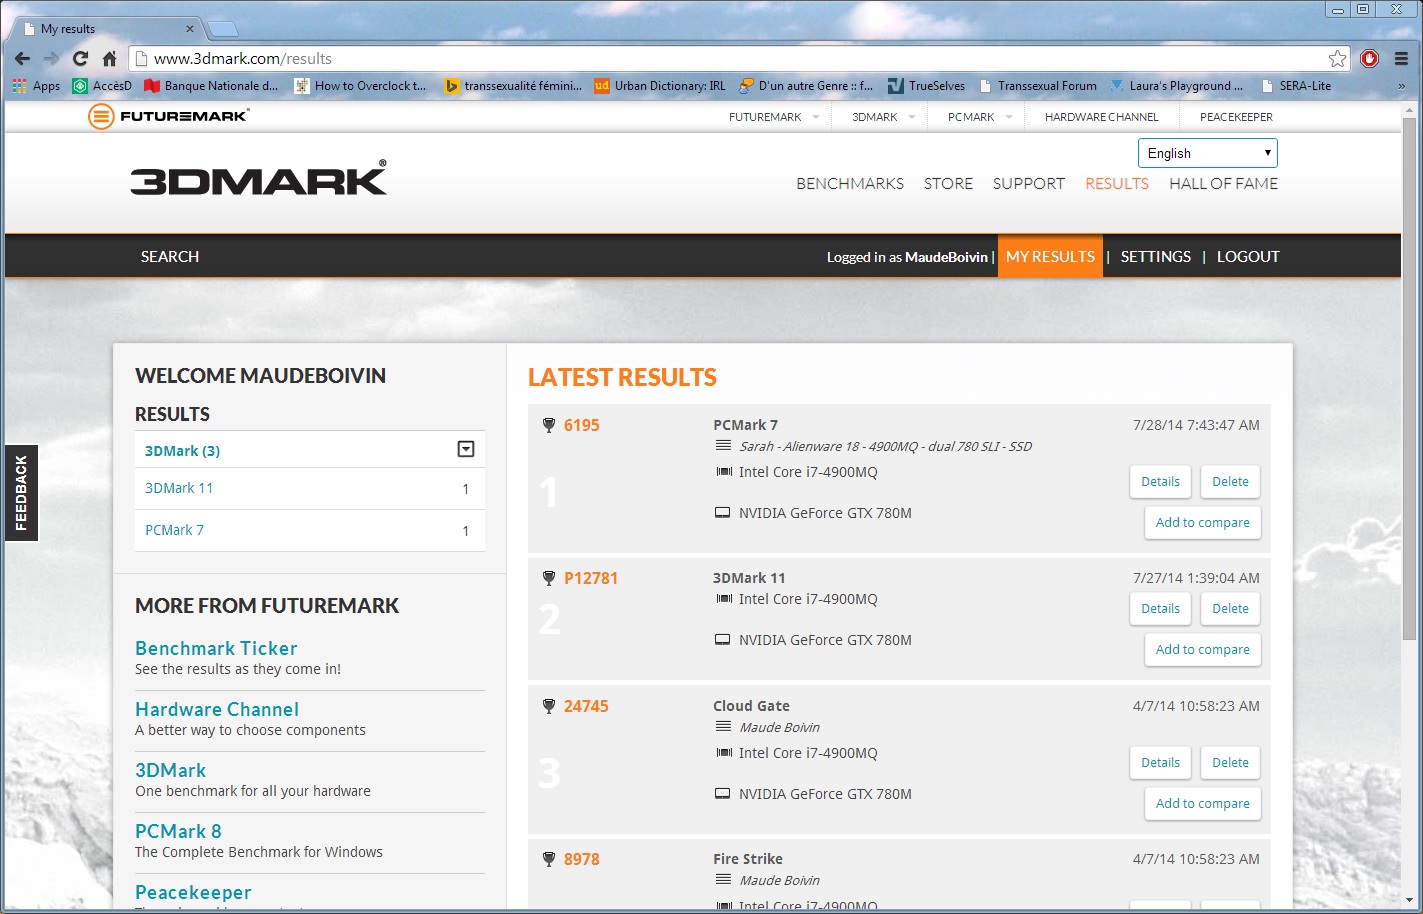Open the RESULTS section

pos(1117,184)
